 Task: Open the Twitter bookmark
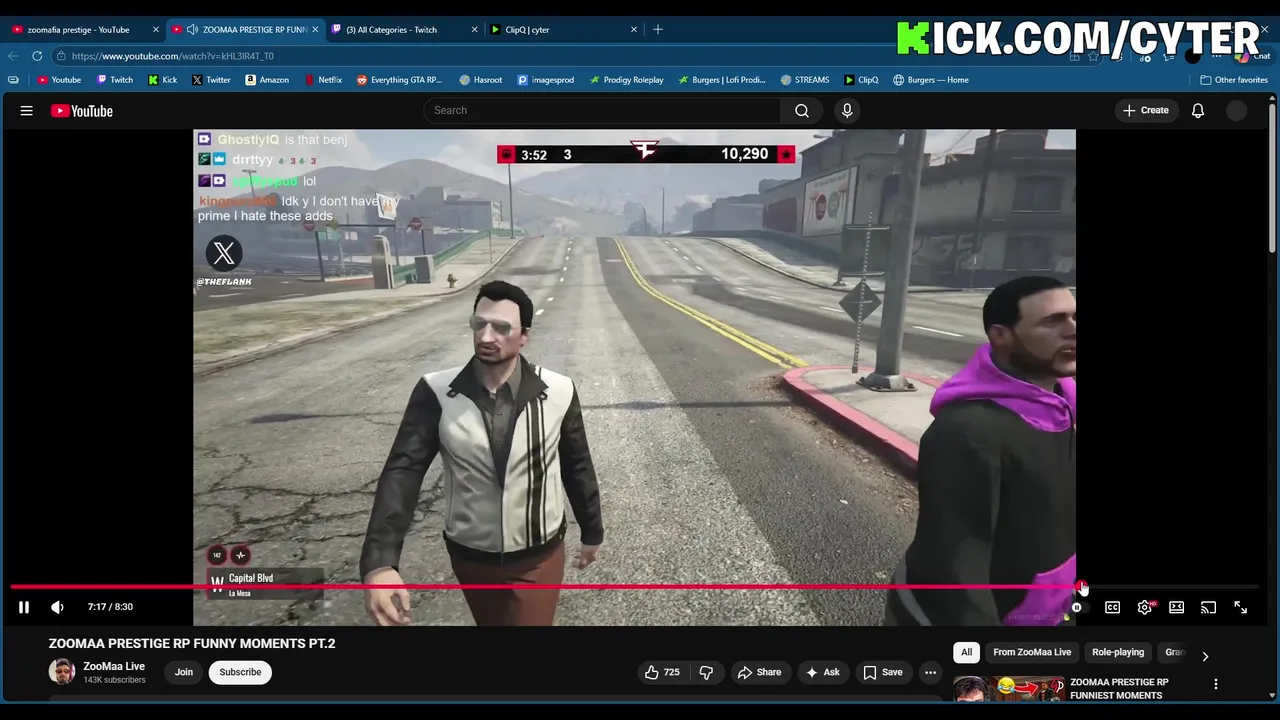coord(211,80)
